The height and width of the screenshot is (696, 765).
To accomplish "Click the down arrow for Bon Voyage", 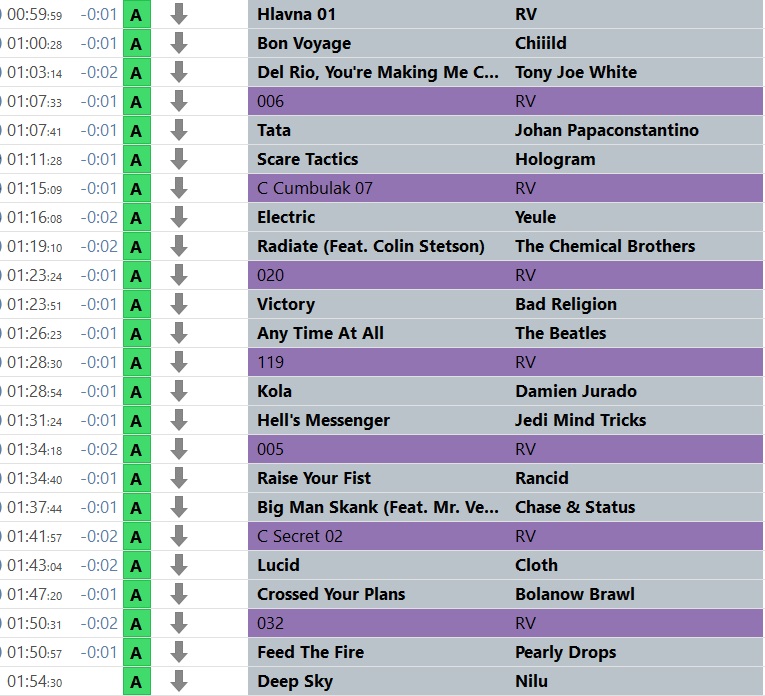I will tap(179, 43).
